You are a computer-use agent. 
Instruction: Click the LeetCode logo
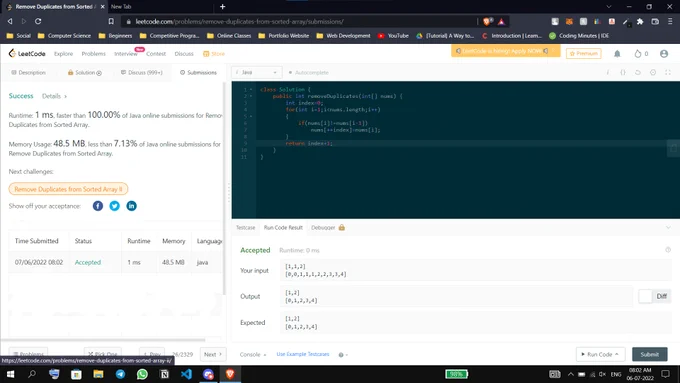[26, 53]
